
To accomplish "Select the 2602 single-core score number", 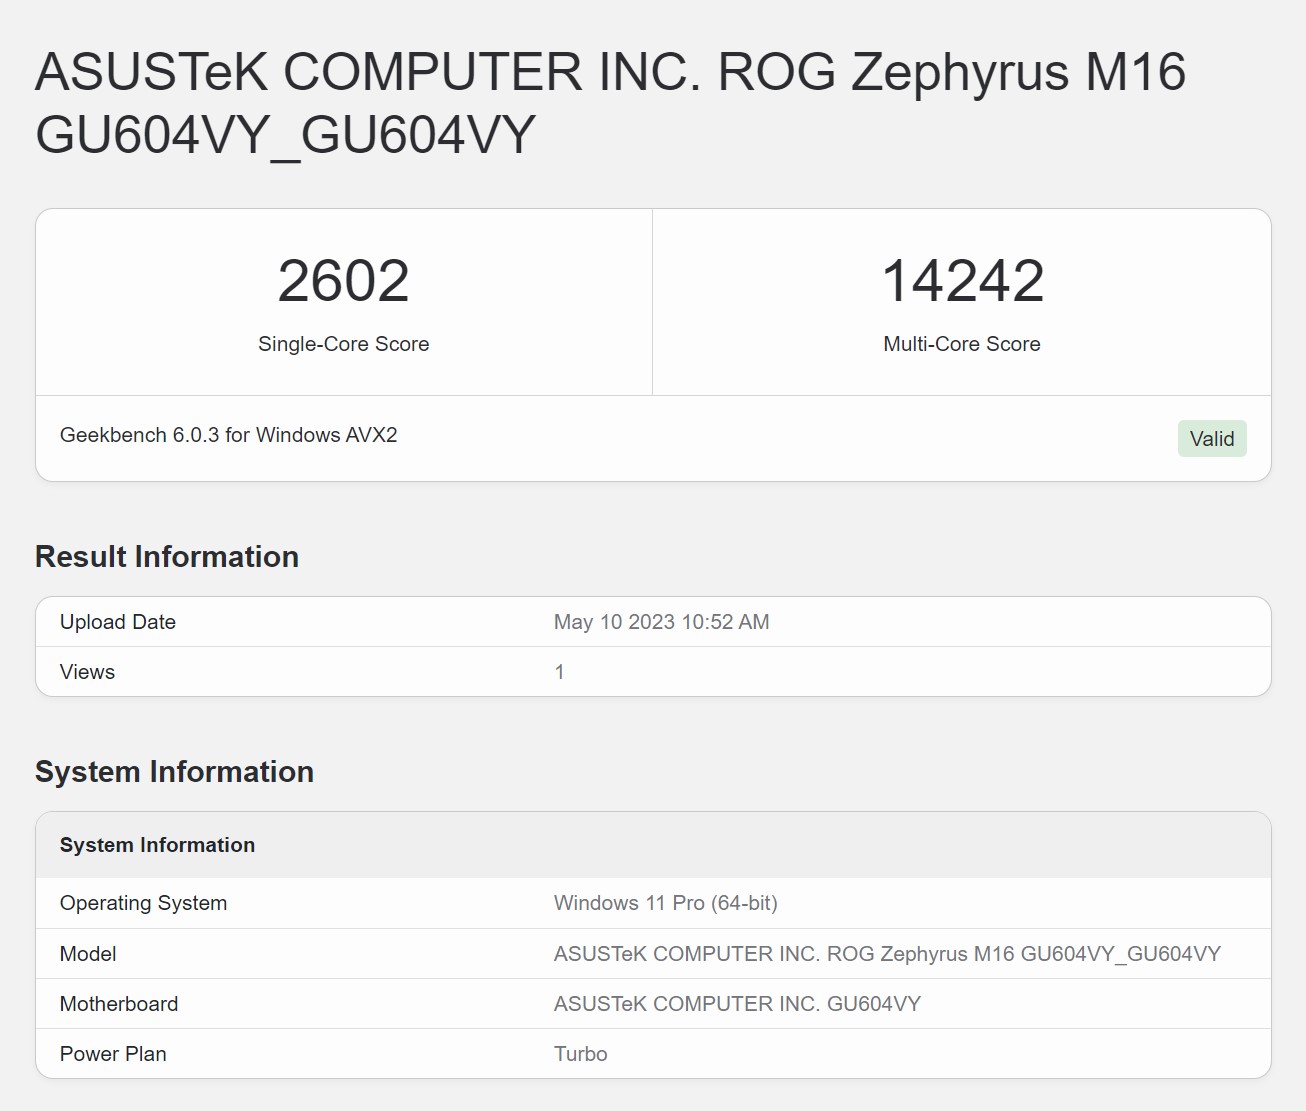I will (x=343, y=281).
